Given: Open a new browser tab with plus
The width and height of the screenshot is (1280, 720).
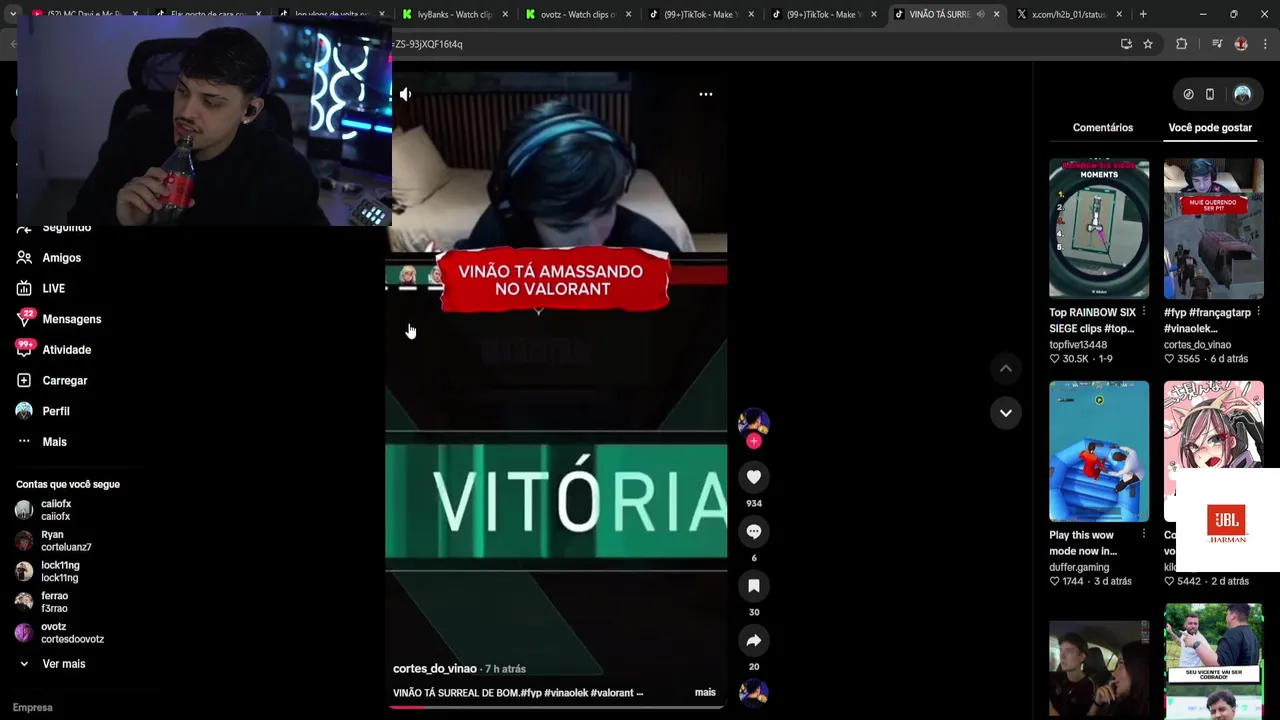Looking at the screenshot, I should [1143, 14].
